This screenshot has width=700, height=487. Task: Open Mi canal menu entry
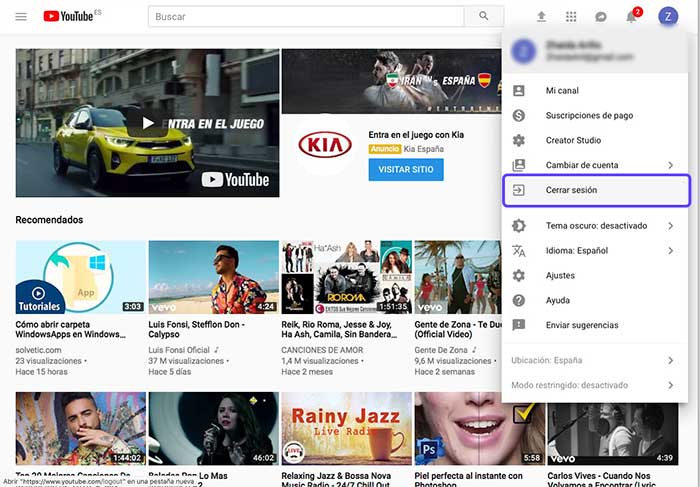595,91
